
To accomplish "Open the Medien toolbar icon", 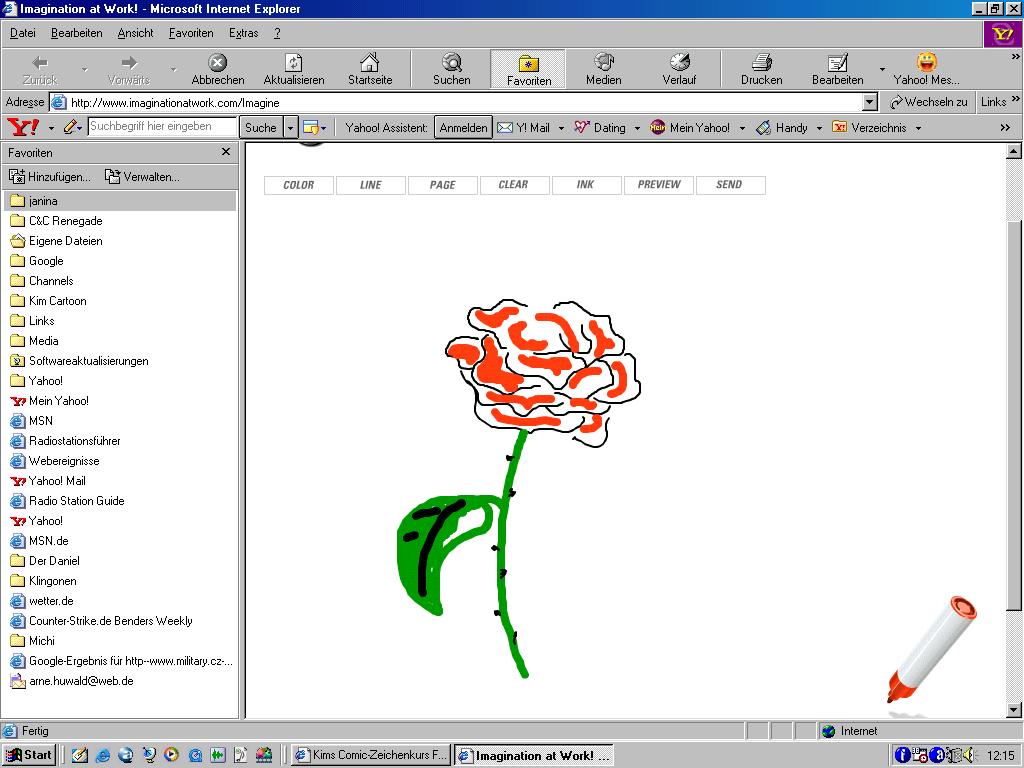I will pyautogui.click(x=603, y=63).
